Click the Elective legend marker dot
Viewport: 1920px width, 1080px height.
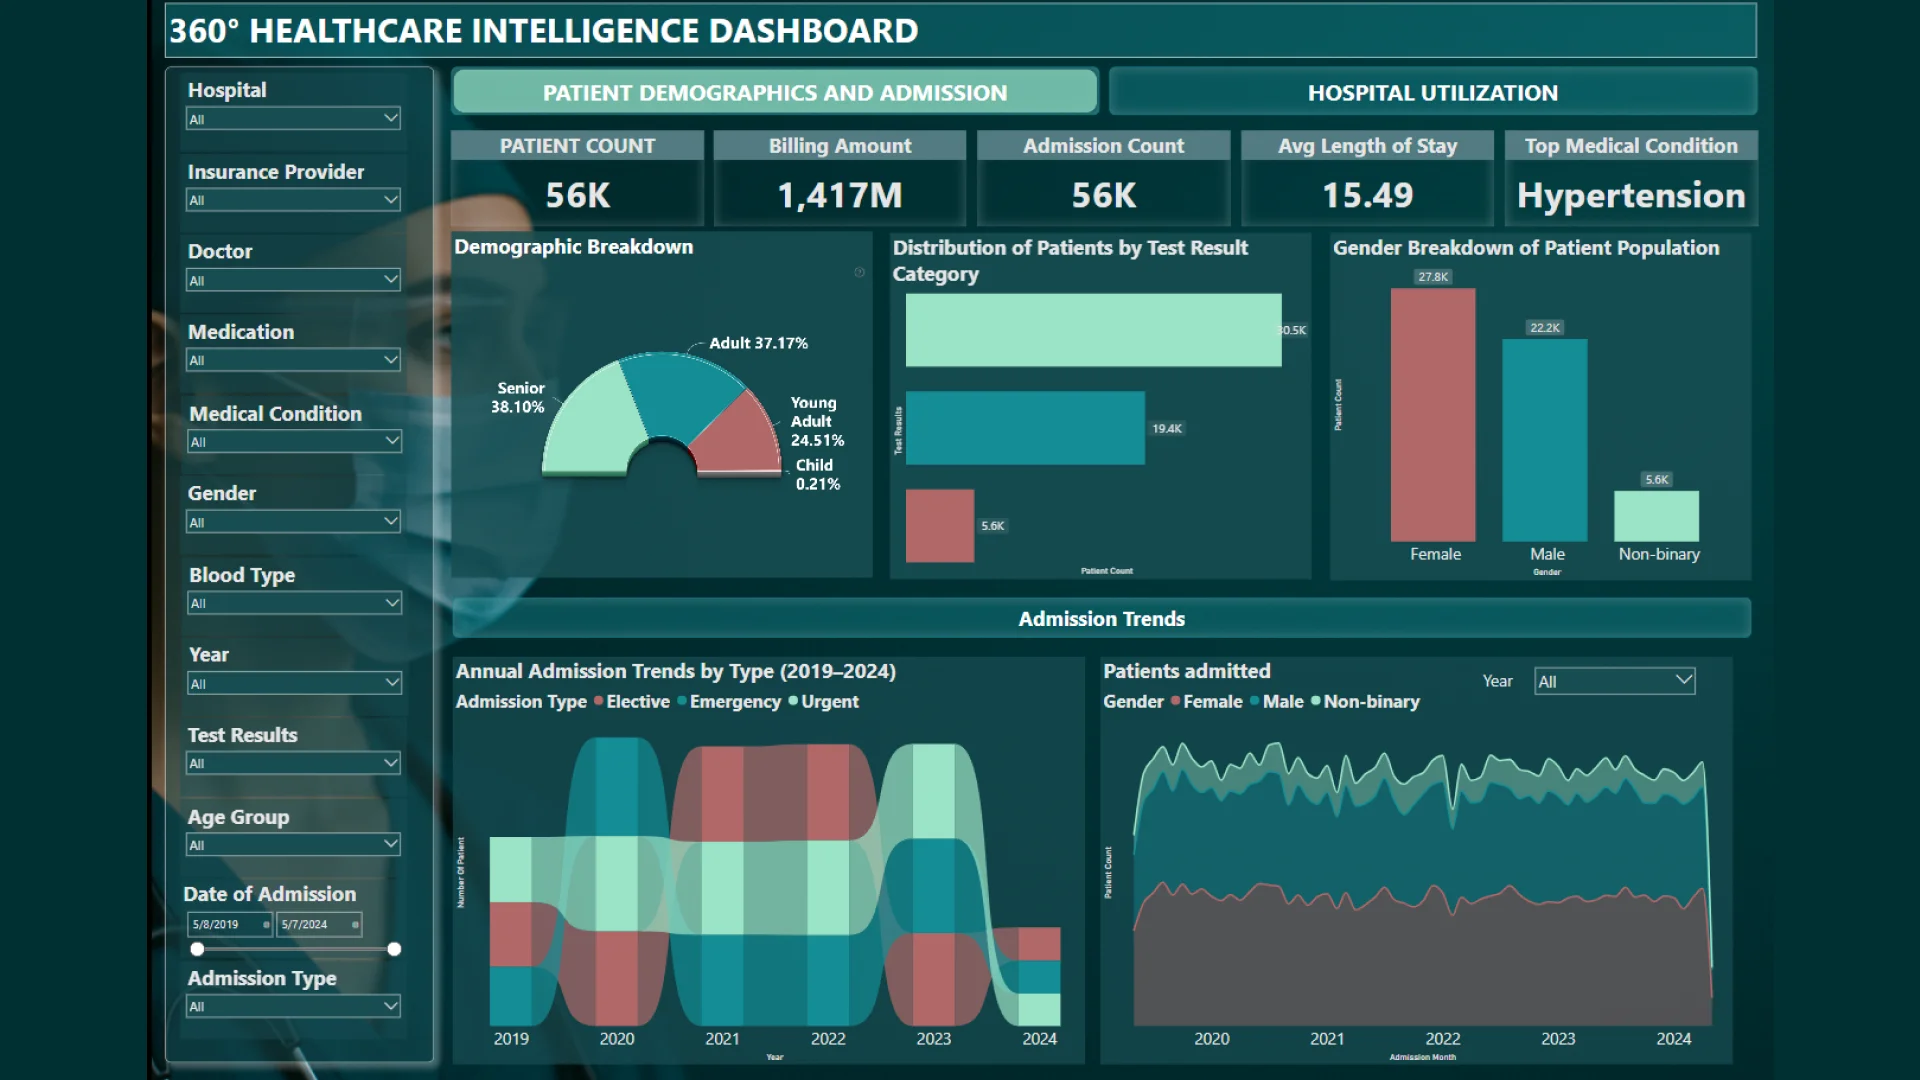point(598,701)
